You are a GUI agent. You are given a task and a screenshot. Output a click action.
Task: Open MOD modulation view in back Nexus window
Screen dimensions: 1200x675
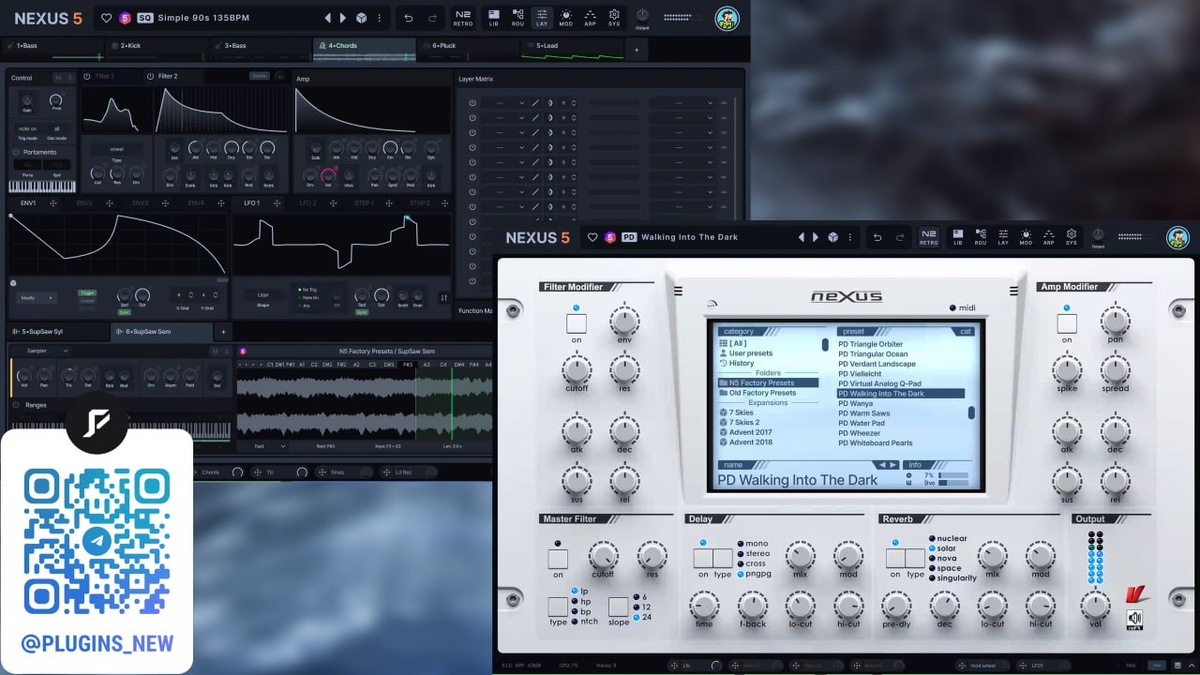(x=566, y=18)
